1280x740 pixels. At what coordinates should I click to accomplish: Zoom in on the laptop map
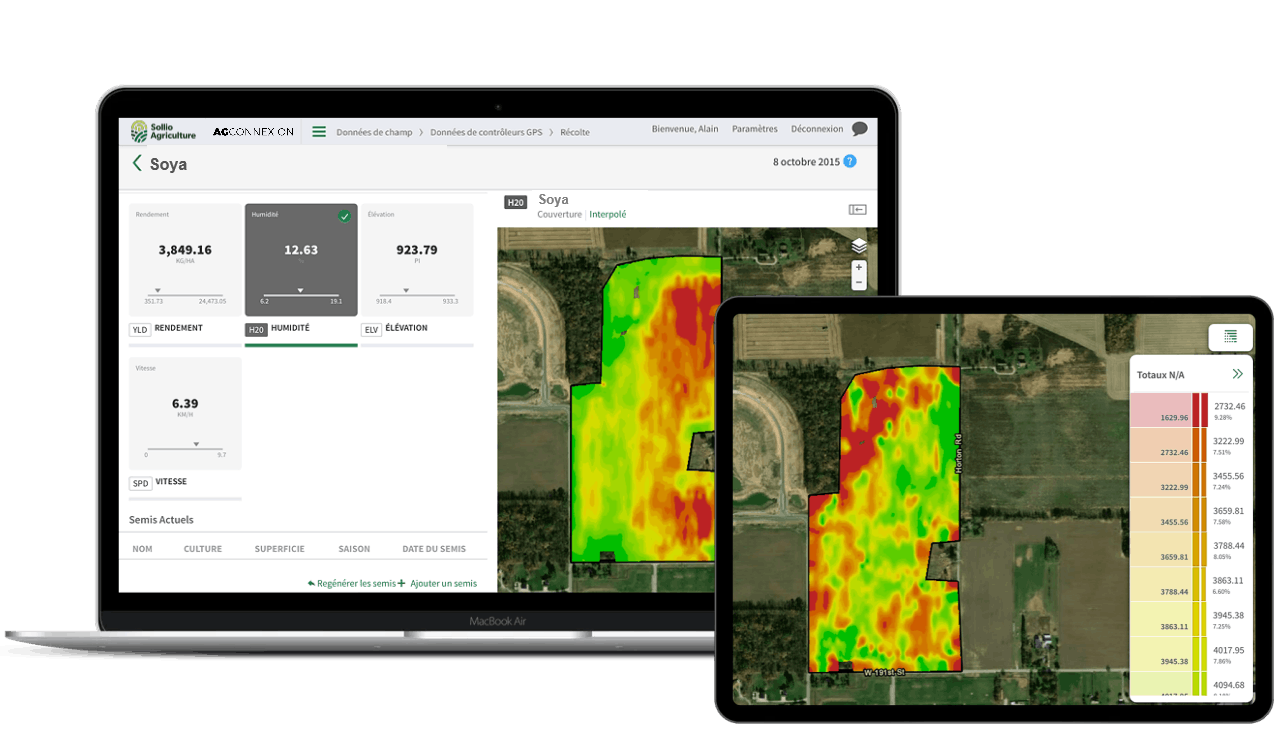pos(858,268)
